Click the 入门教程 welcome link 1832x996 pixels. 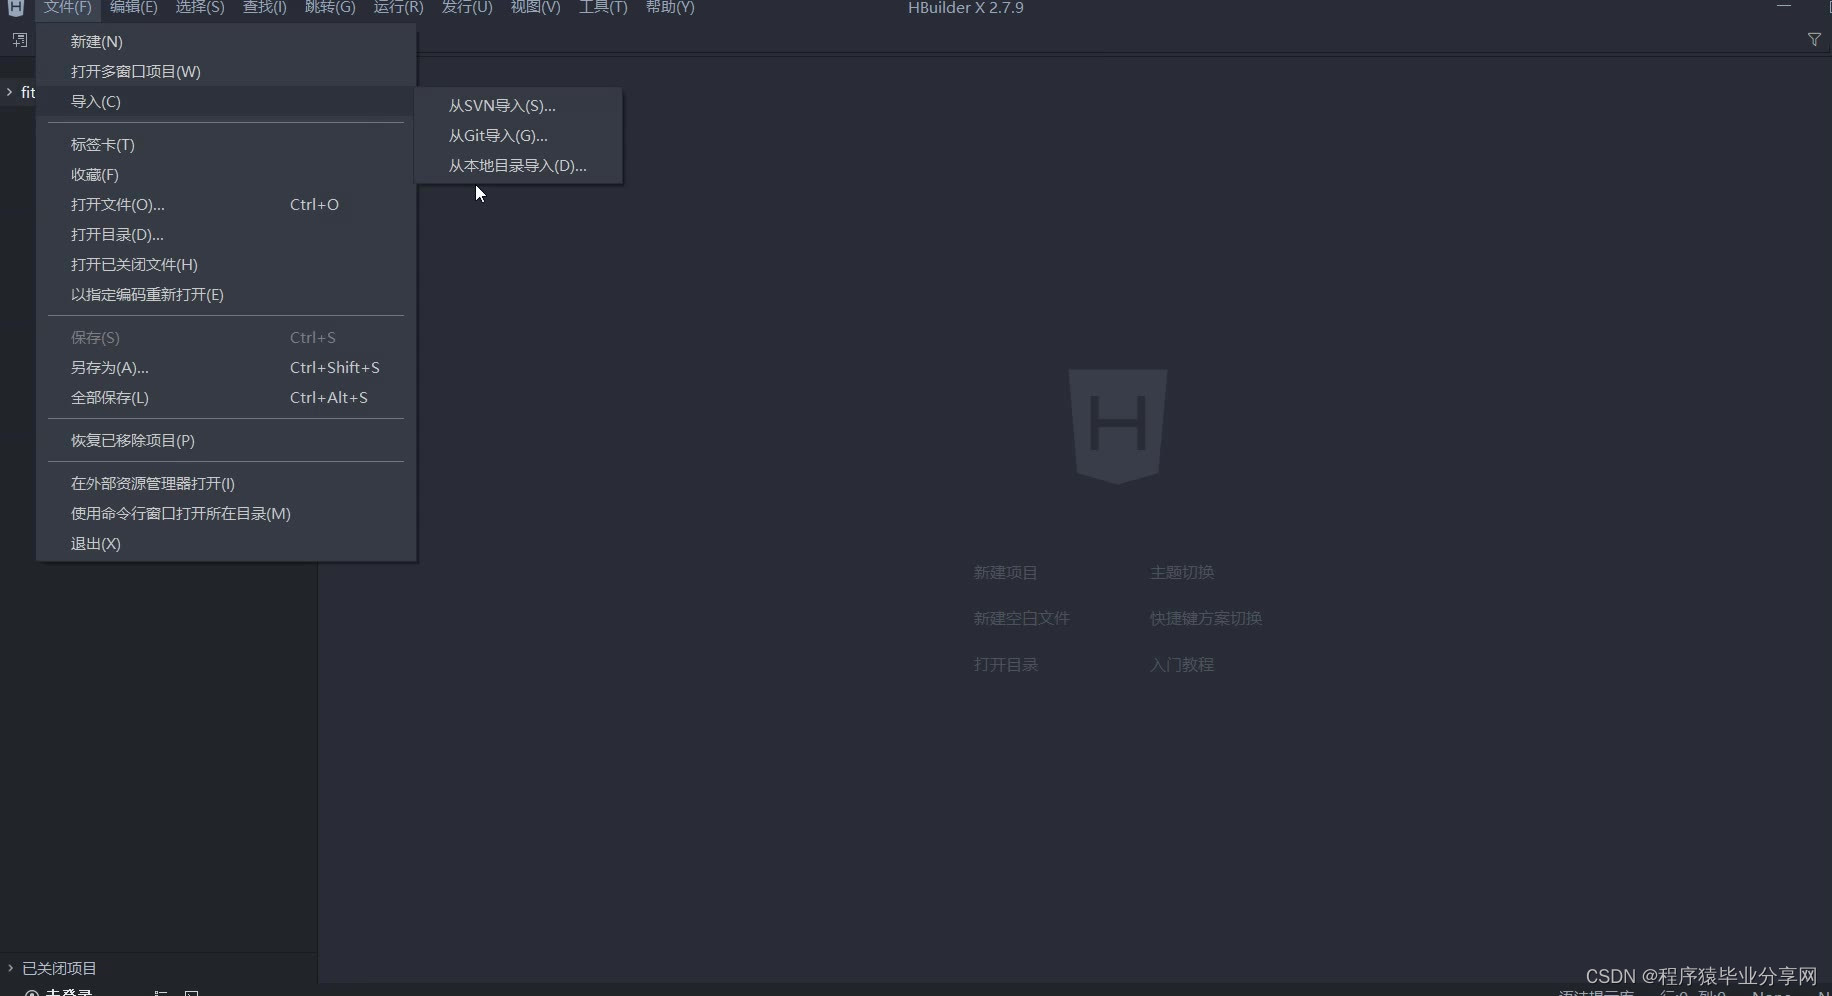(x=1181, y=664)
